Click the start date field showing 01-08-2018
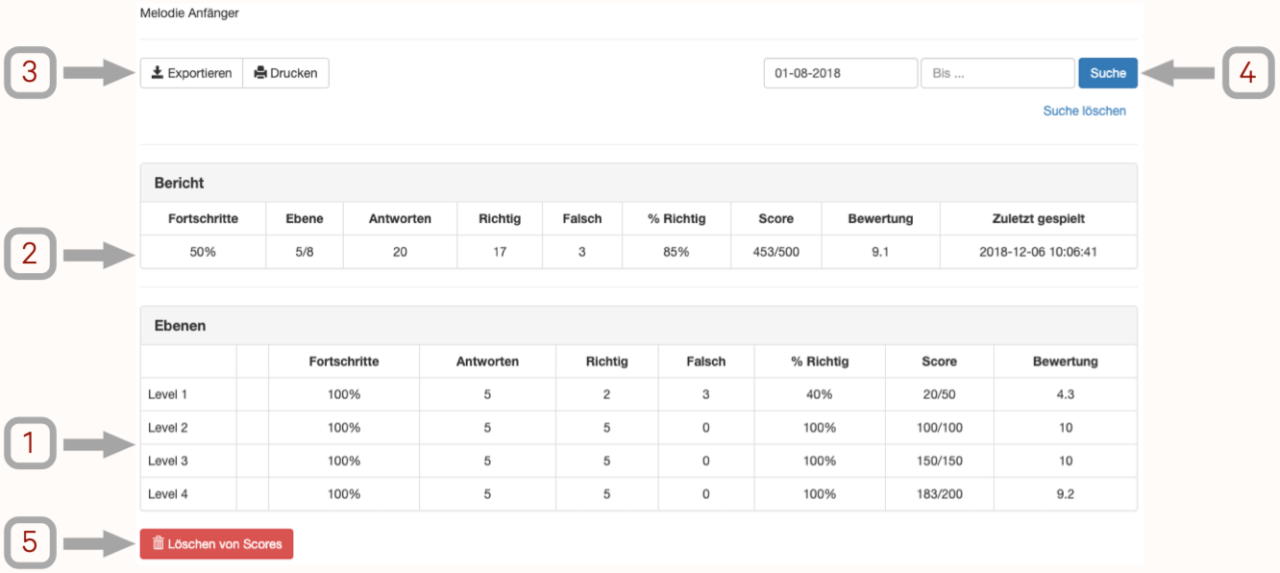This screenshot has height=573, width=1280. point(841,73)
